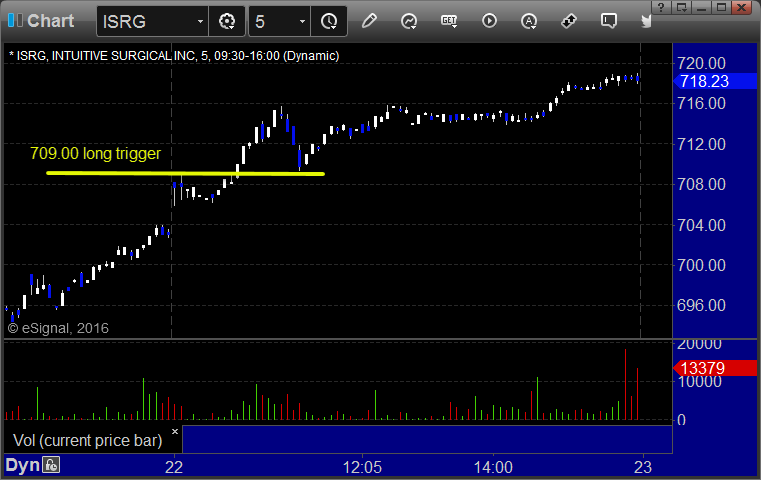
Task: Open the studies chart-line icon
Action: click(409, 21)
